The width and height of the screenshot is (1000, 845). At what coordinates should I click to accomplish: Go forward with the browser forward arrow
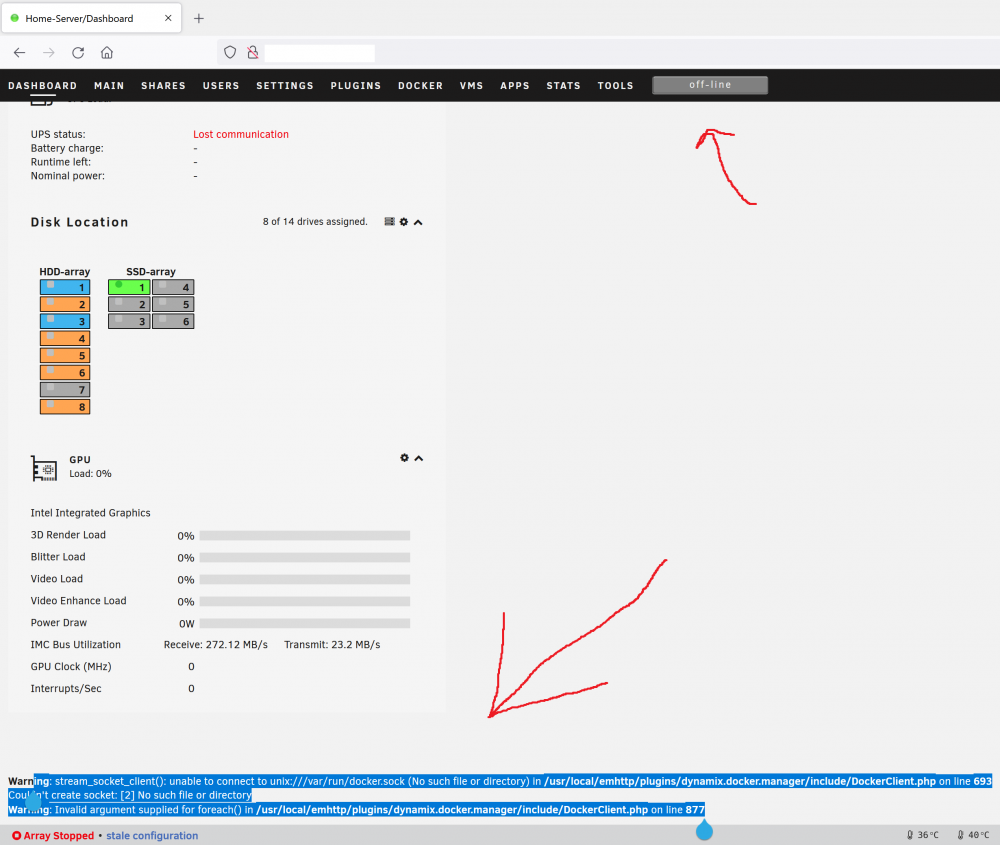coord(49,53)
